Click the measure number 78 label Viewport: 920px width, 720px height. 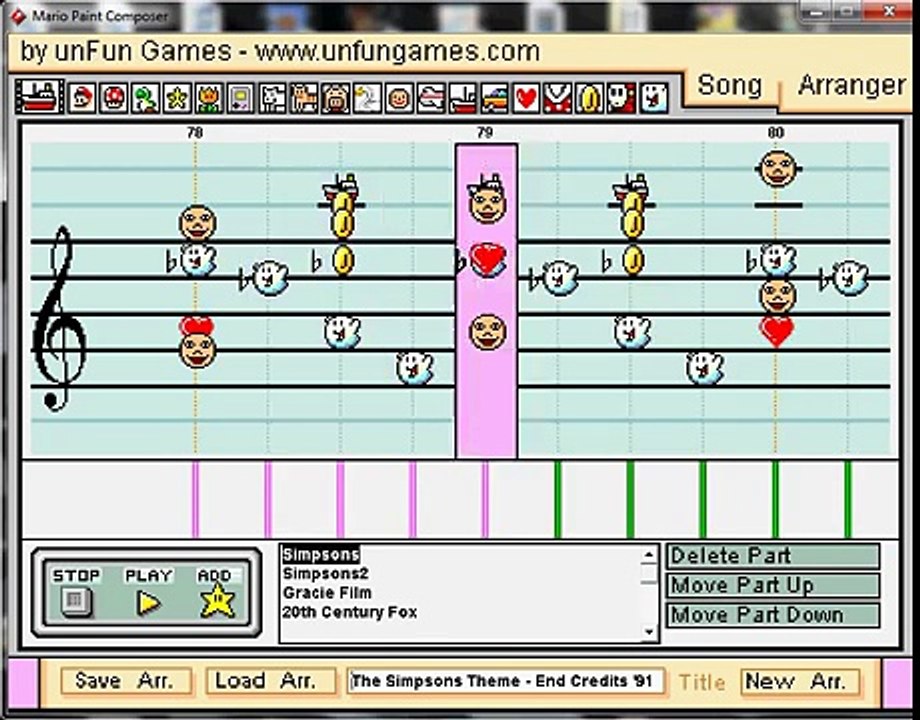[195, 133]
